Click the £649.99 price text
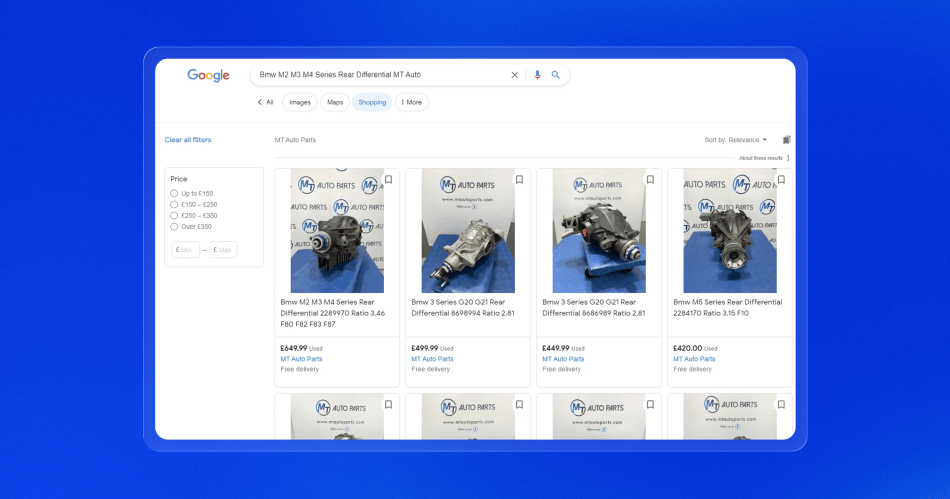Image resolution: width=950 pixels, height=499 pixels. click(293, 348)
